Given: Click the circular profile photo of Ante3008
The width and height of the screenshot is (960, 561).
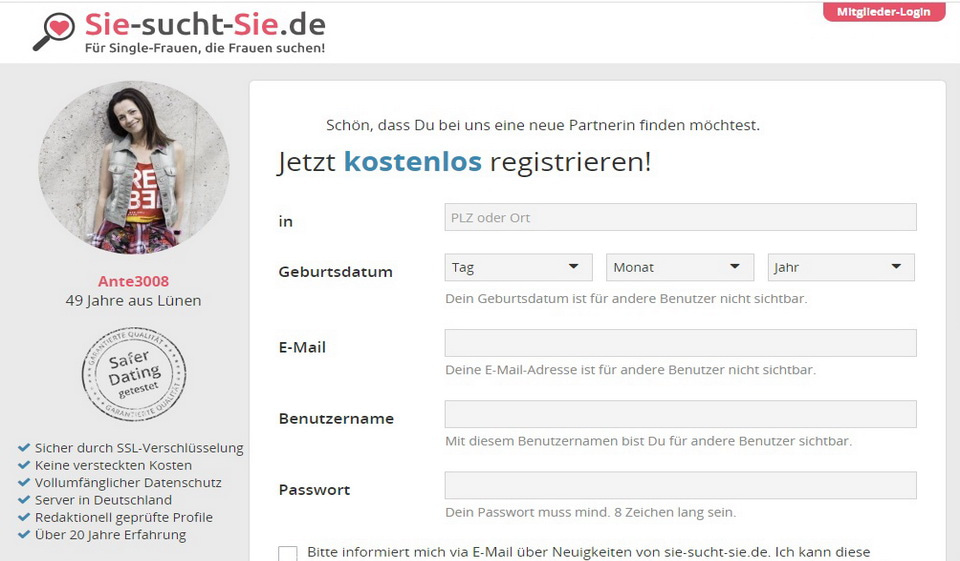Looking at the screenshot, I should [x=133, y=168].
